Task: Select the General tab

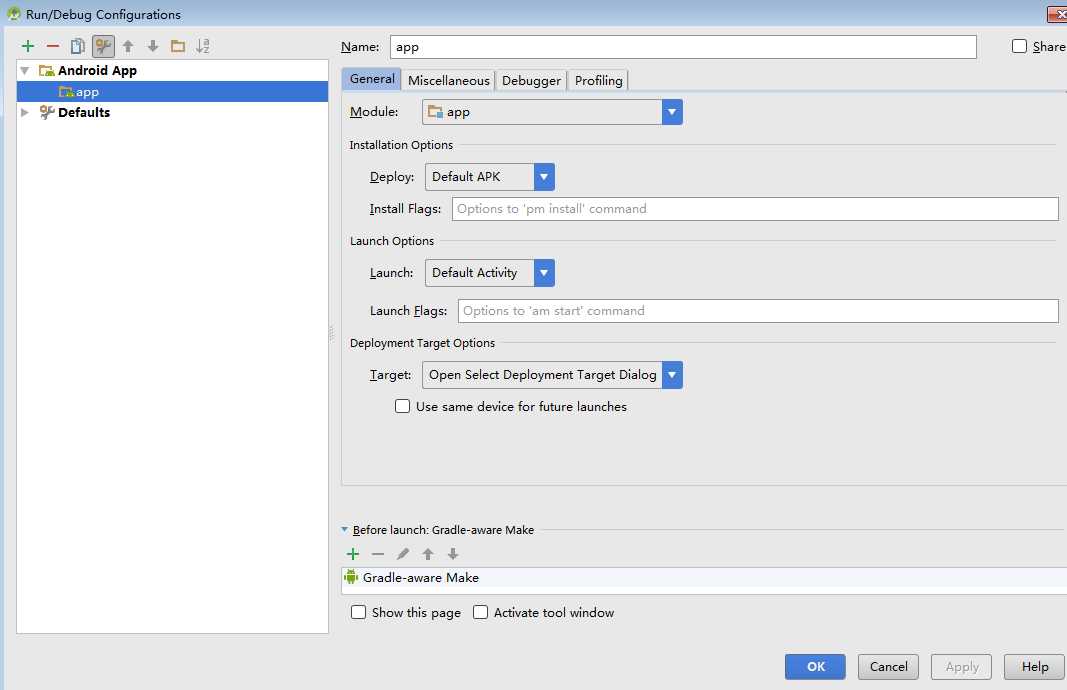Action: (x=372, y=79)
